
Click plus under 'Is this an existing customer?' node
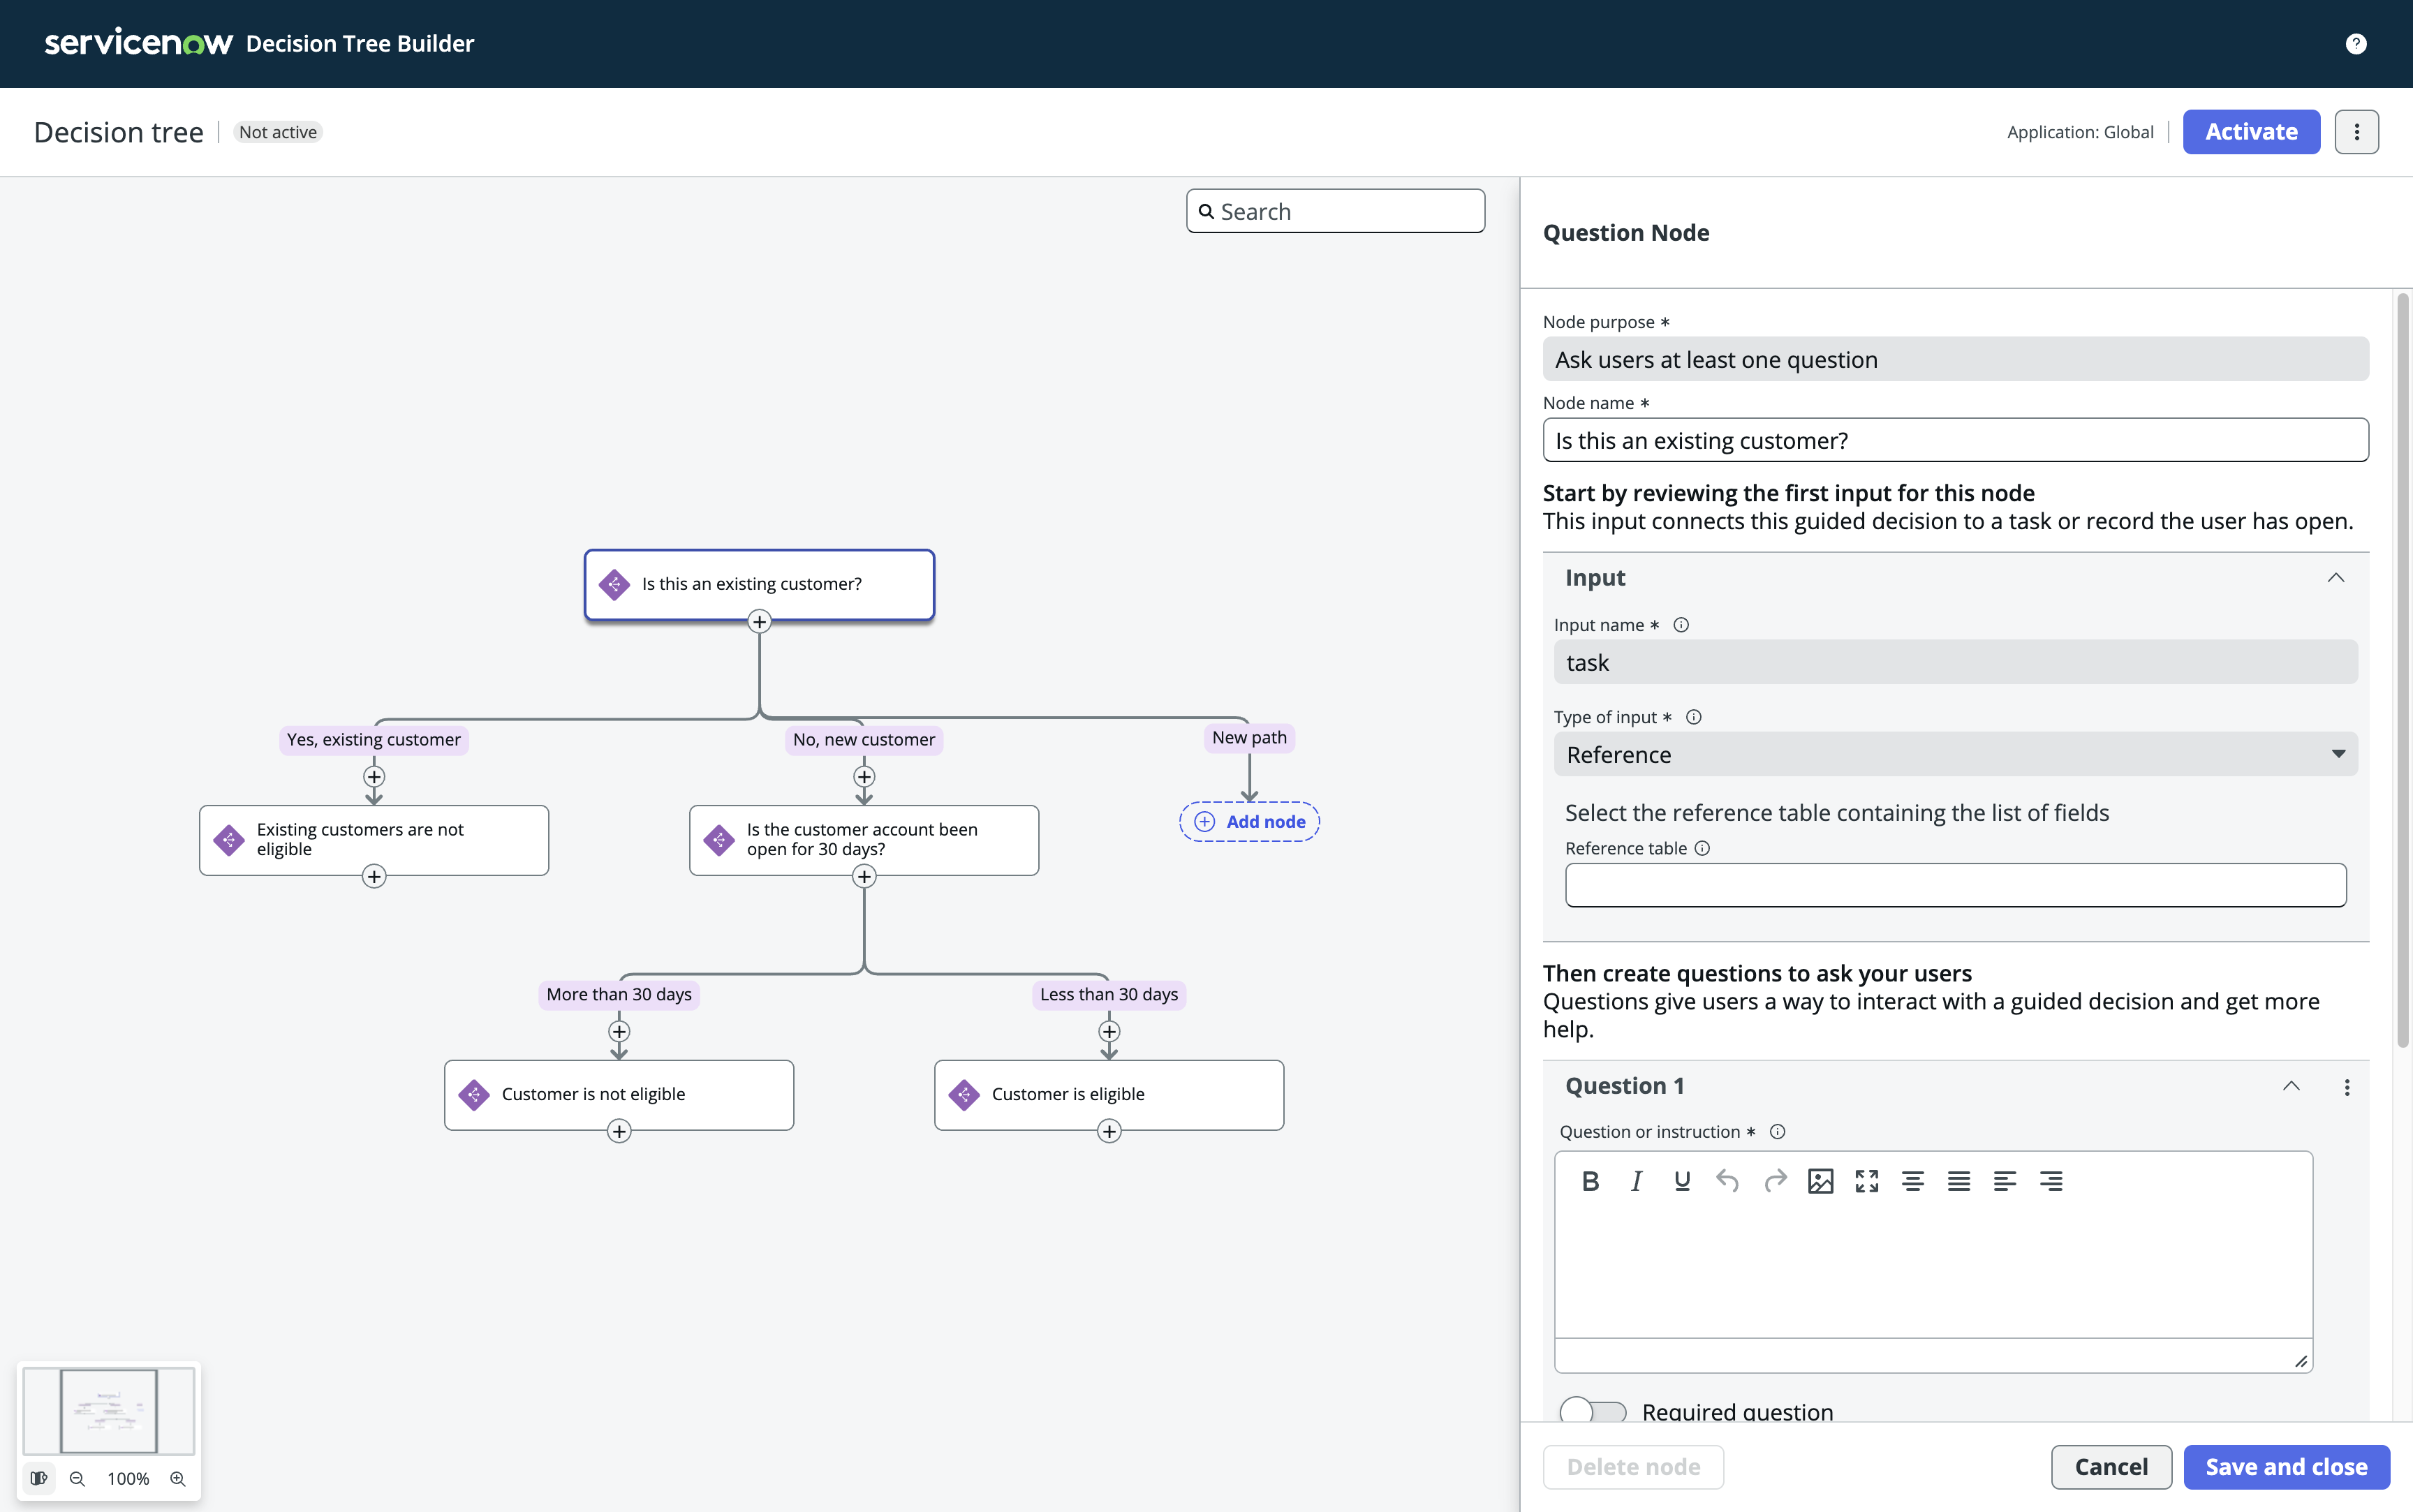(x=759, y=622)
